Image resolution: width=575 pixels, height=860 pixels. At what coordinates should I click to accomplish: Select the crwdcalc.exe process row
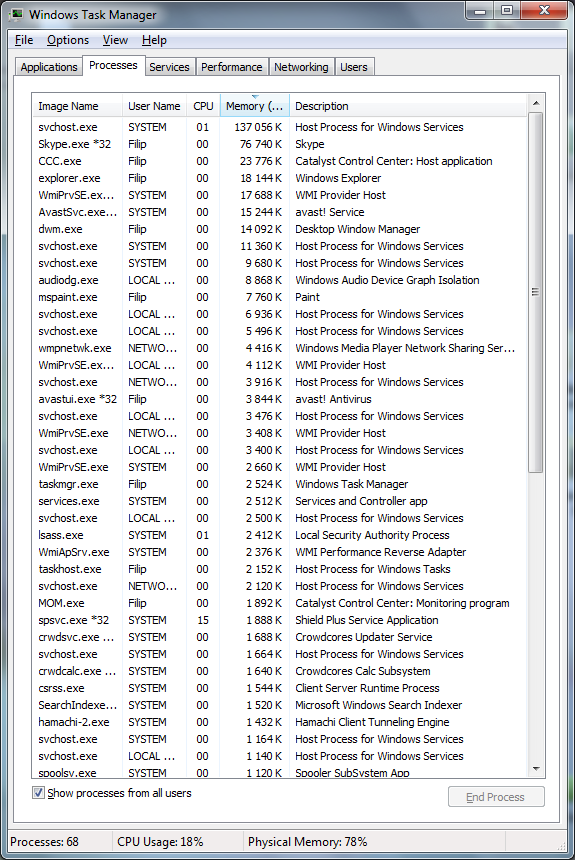click(280, 671)
